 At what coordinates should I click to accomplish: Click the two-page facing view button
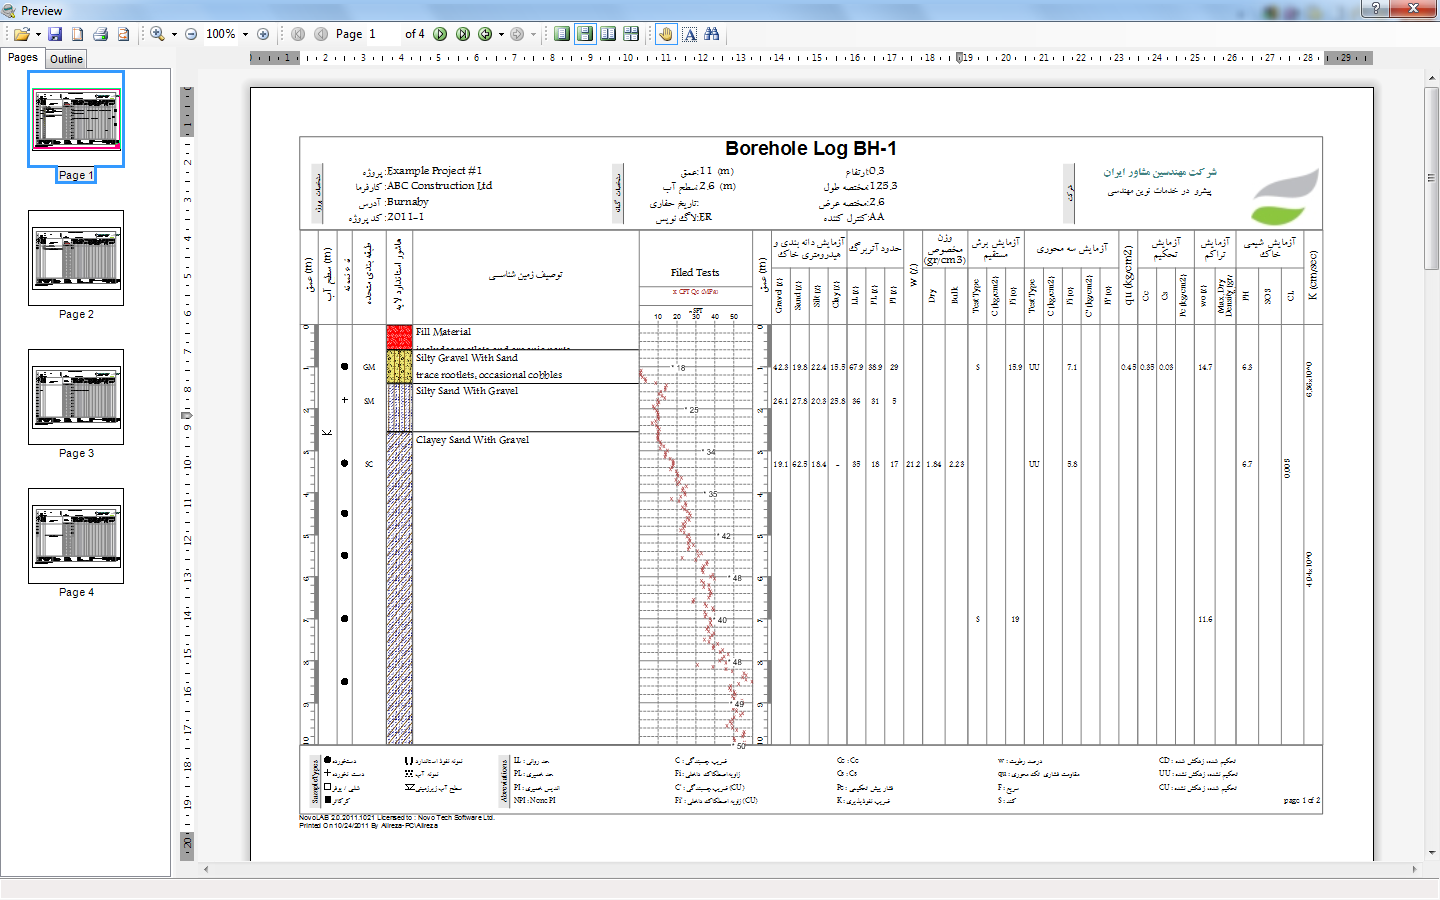click(608, 34)
